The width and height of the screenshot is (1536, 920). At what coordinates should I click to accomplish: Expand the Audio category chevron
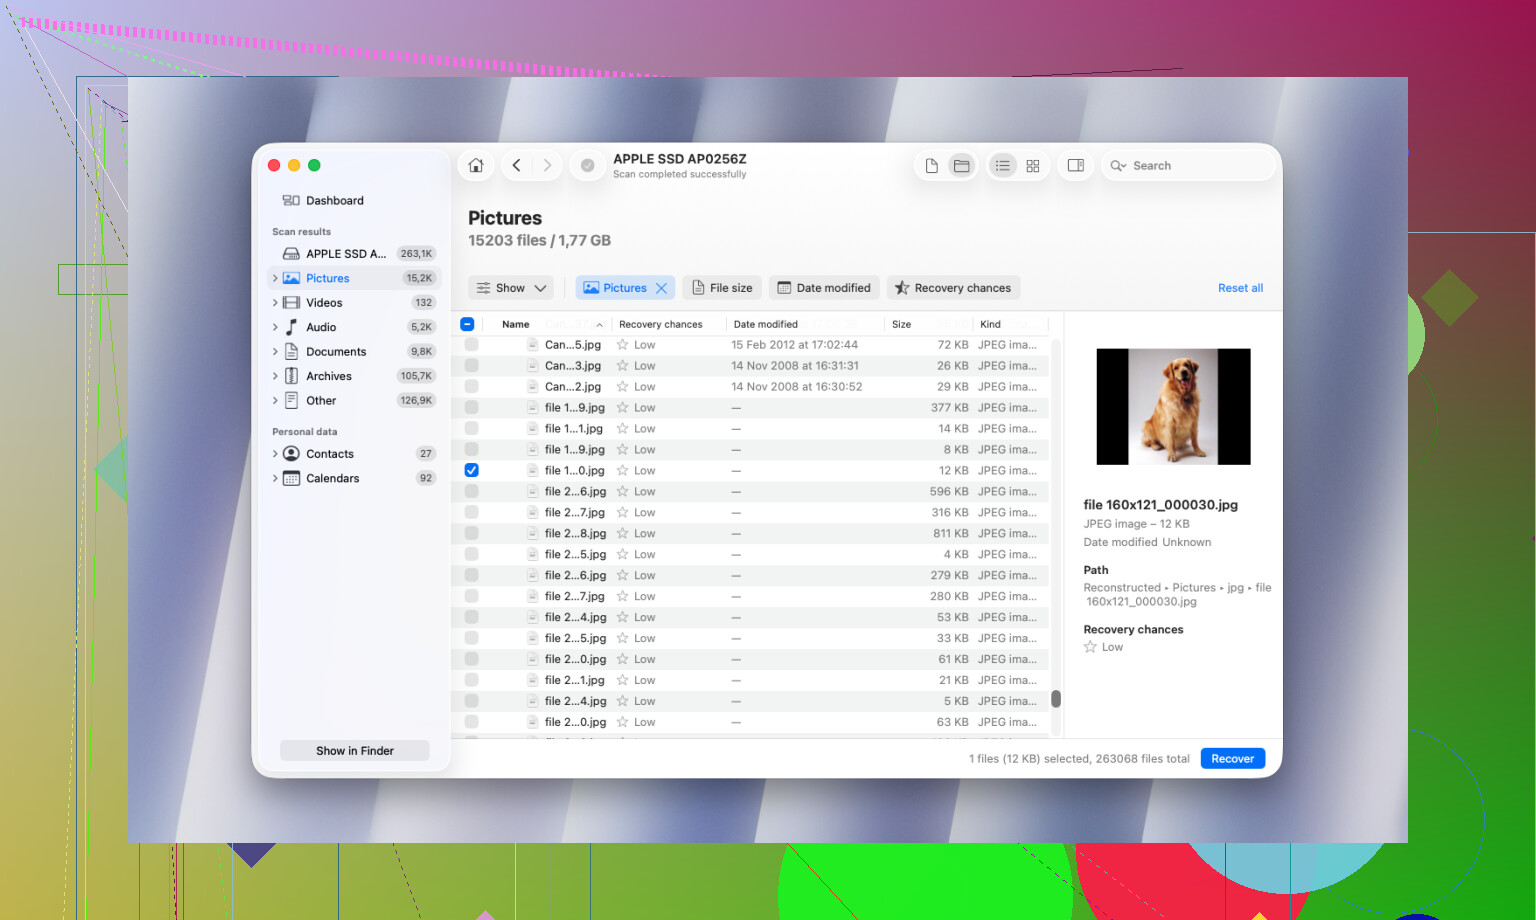coord(275,327)
